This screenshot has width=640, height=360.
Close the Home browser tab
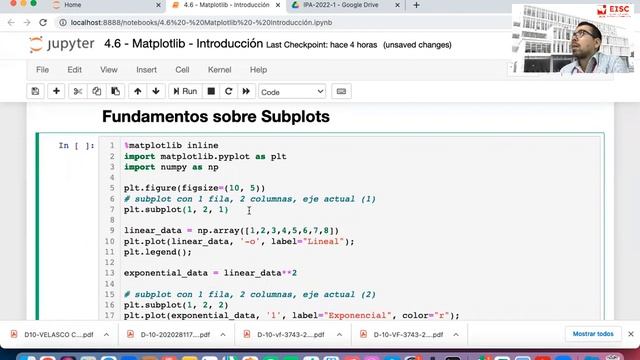point(158,5)
